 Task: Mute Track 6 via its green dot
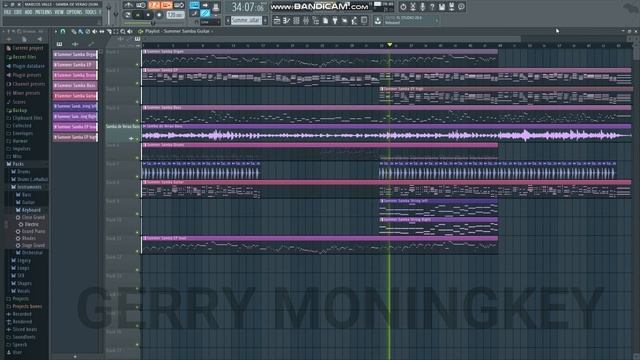click(x=137, y=158)
